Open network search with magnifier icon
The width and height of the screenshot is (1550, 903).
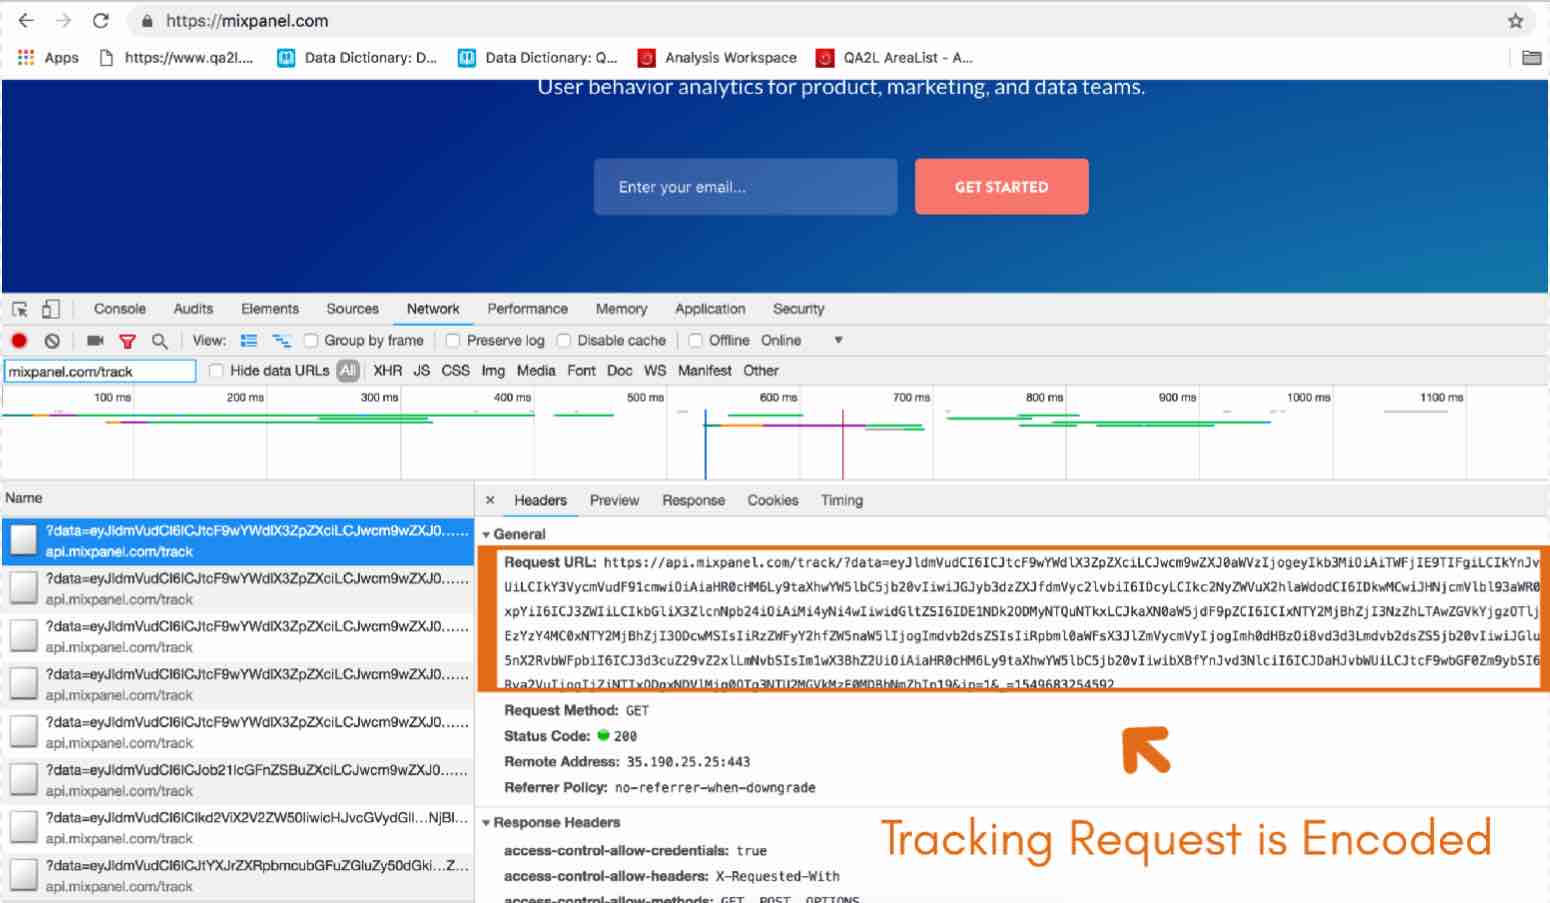click(159, 341)
